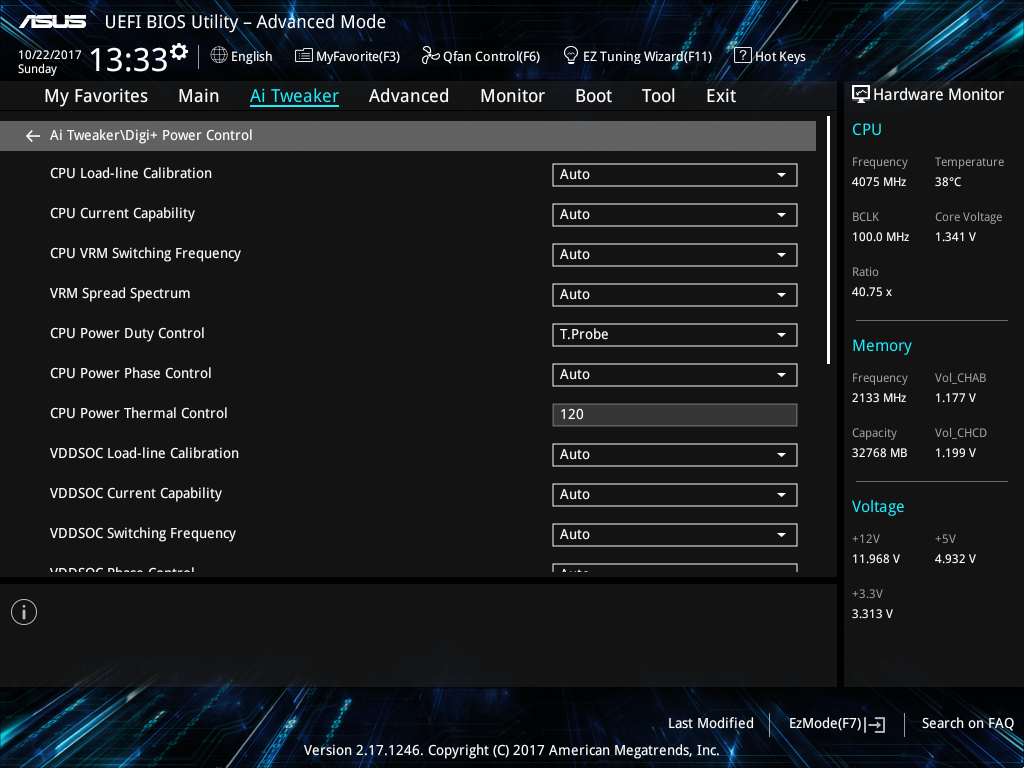
Task: Go to the Boot tab
Action: (x=594, y=96)
